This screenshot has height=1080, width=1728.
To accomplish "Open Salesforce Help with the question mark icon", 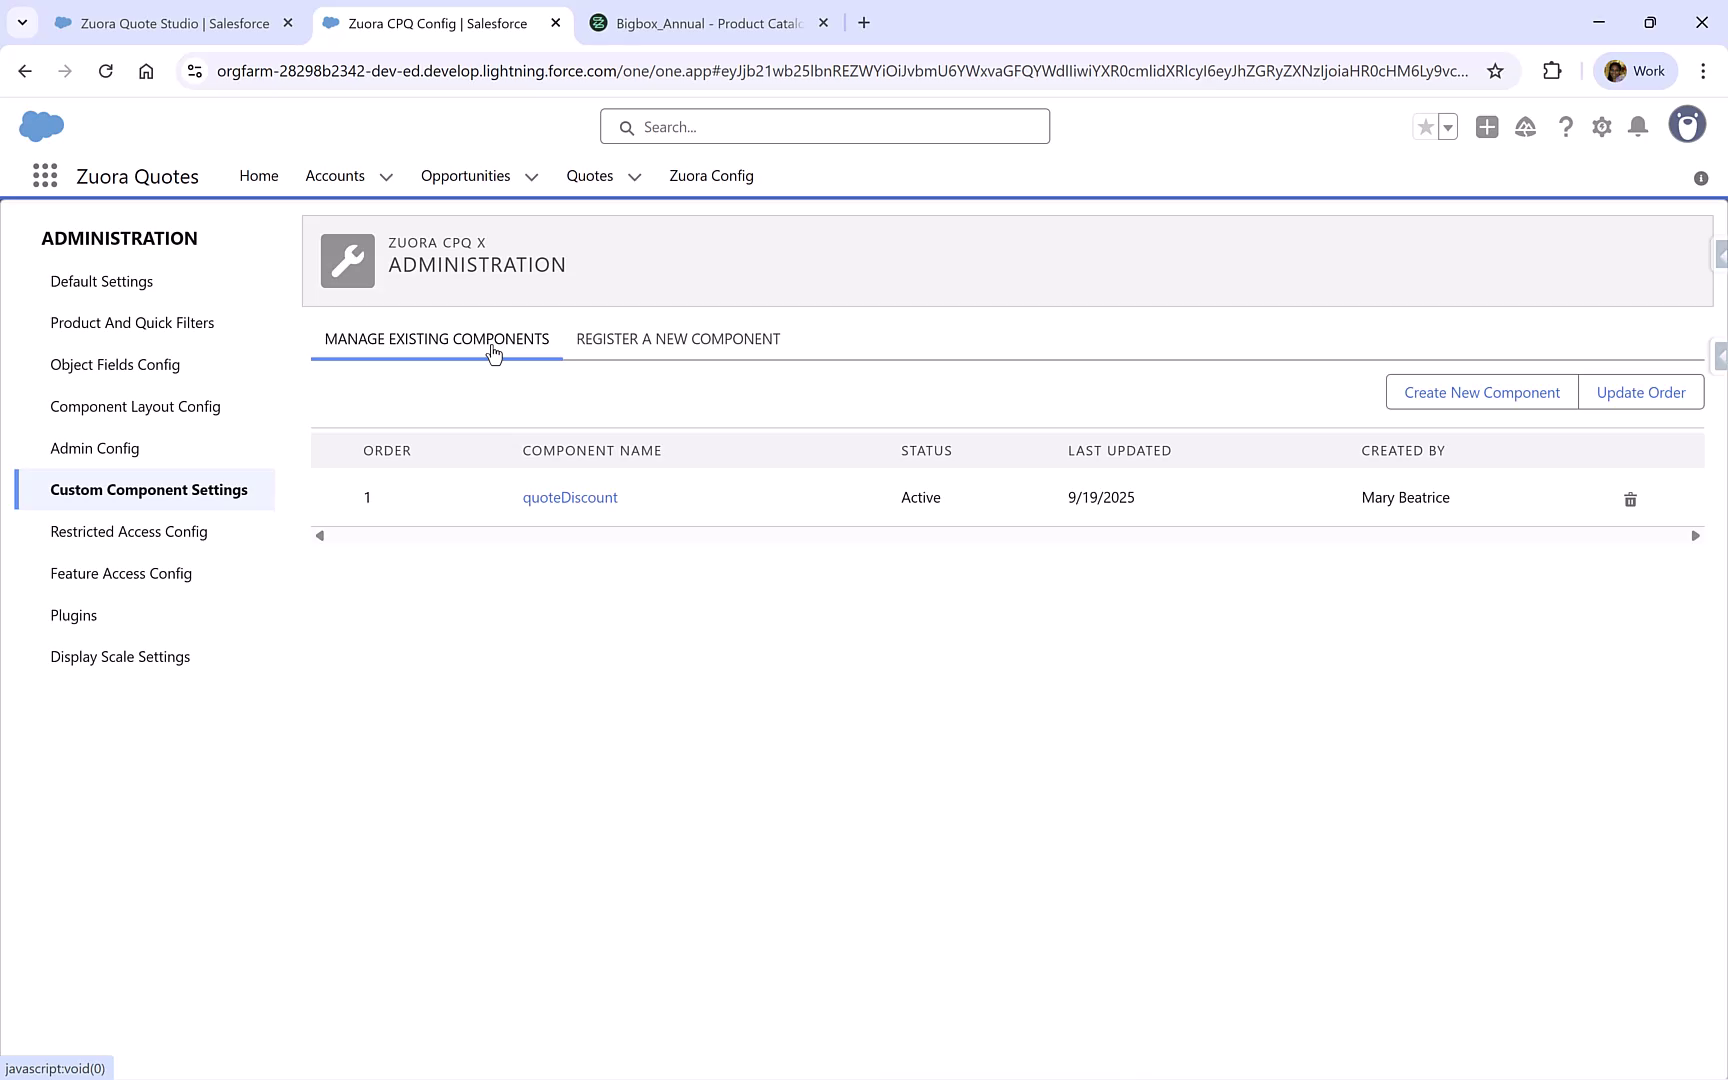I will coord(1566,127).
